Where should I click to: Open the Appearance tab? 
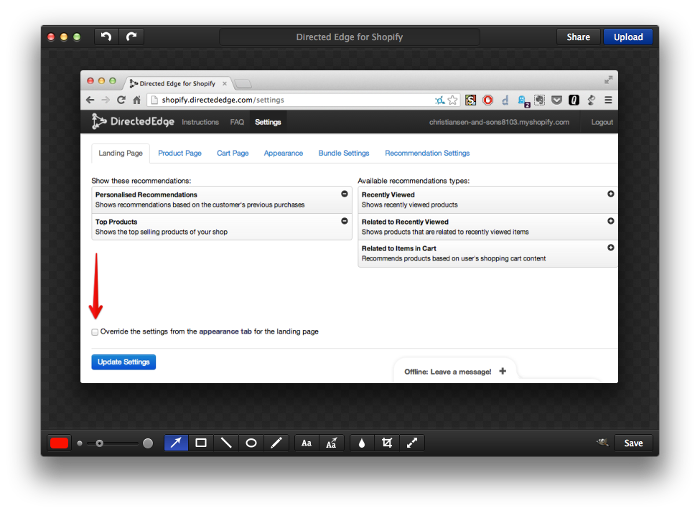pos(283,153)
